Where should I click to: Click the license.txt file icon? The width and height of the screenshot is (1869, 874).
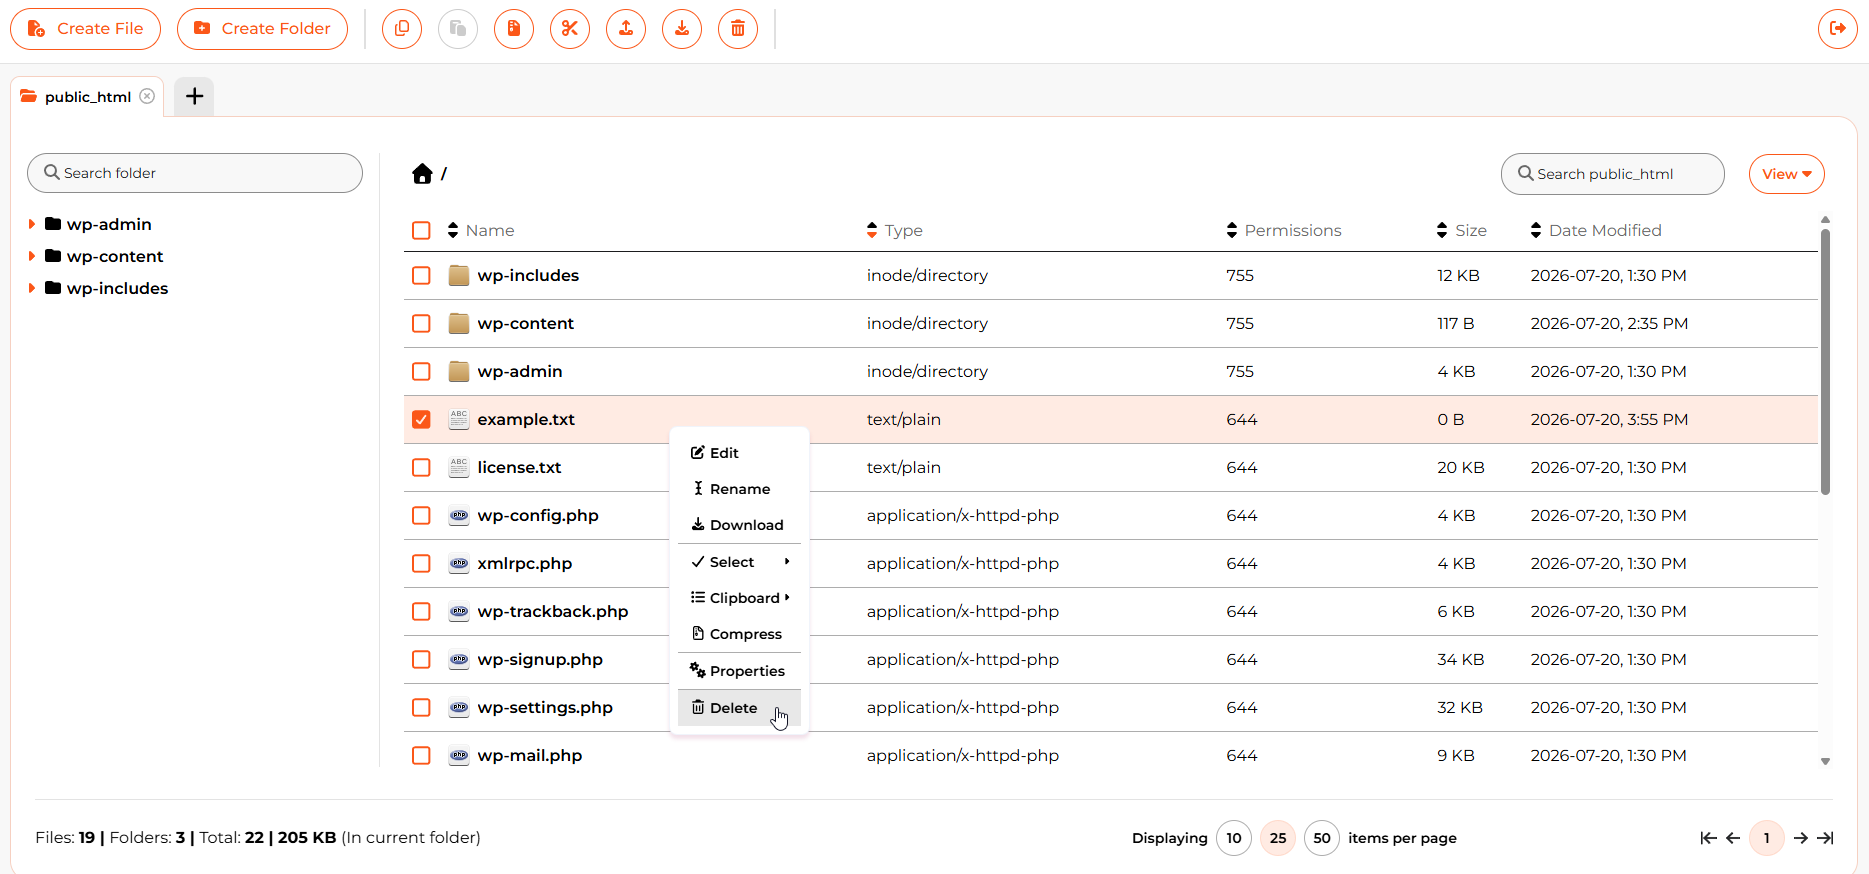coord(459,467)
